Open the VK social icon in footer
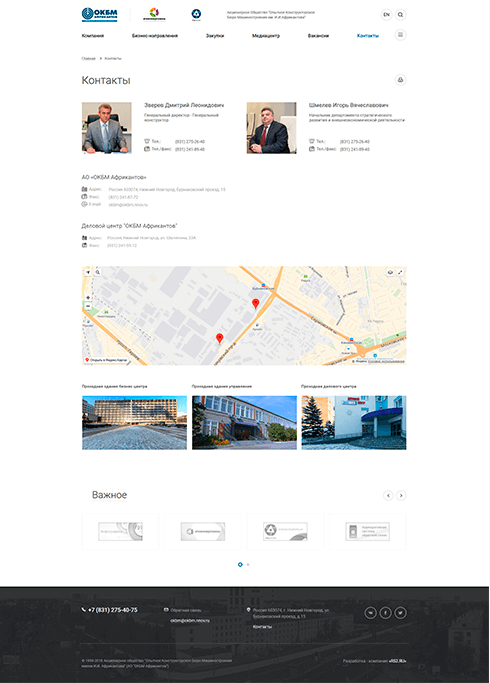The width and height of the screenshot is (490, 683). coord(370,613)
